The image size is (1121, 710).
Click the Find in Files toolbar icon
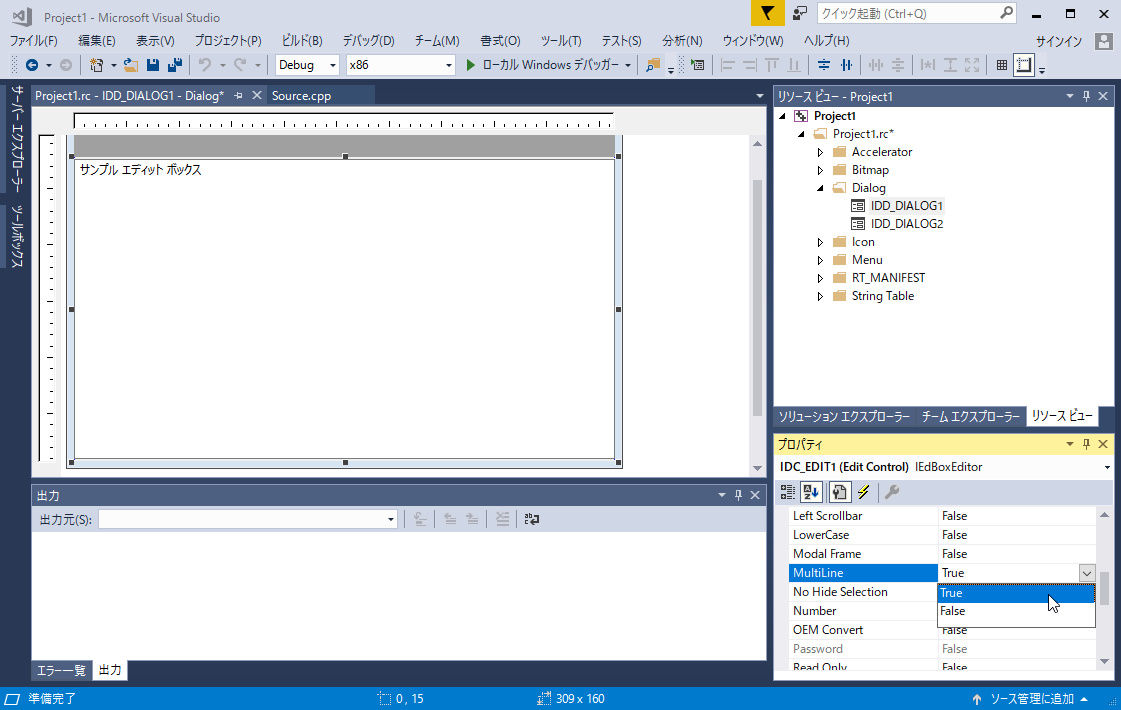point(653,65)
